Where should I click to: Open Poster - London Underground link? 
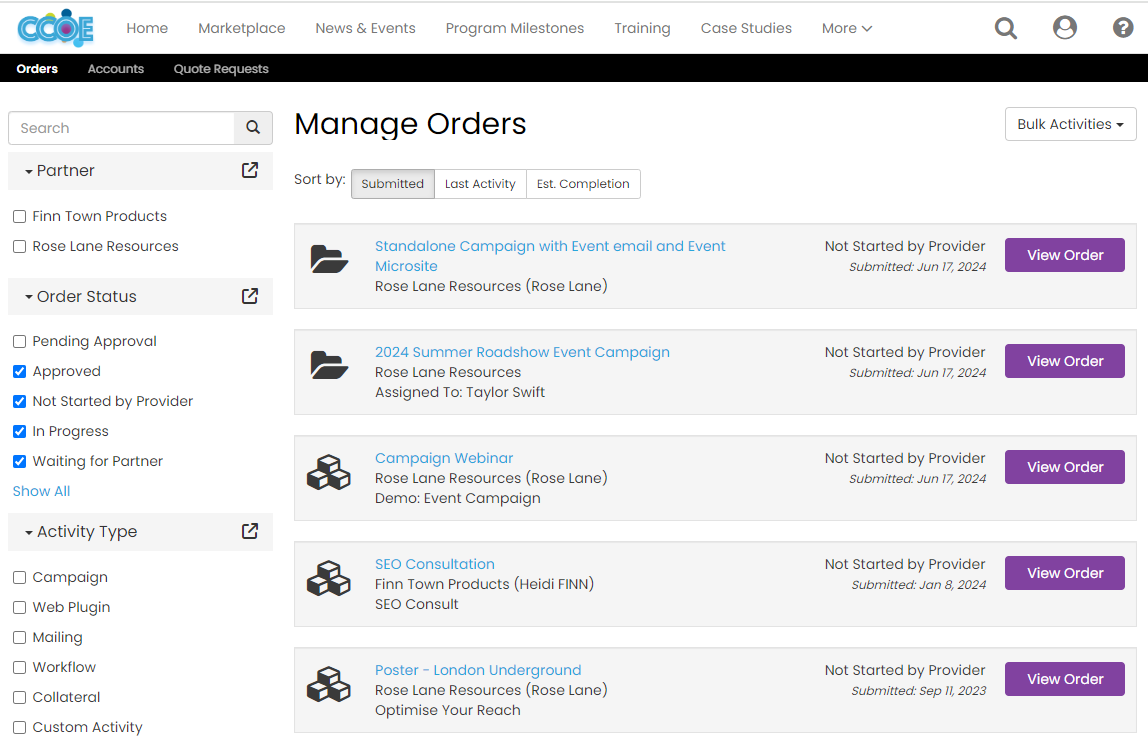[478, 670]
